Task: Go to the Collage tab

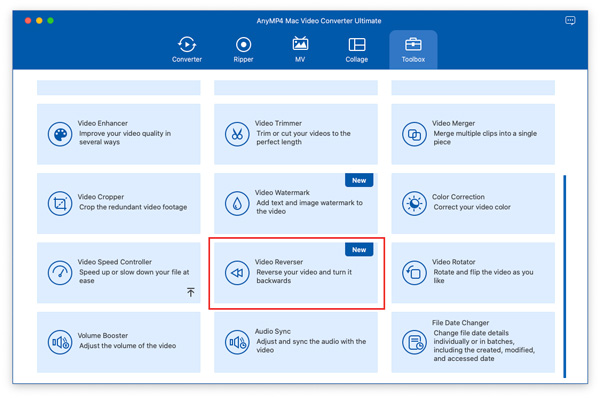Action: 357,50
